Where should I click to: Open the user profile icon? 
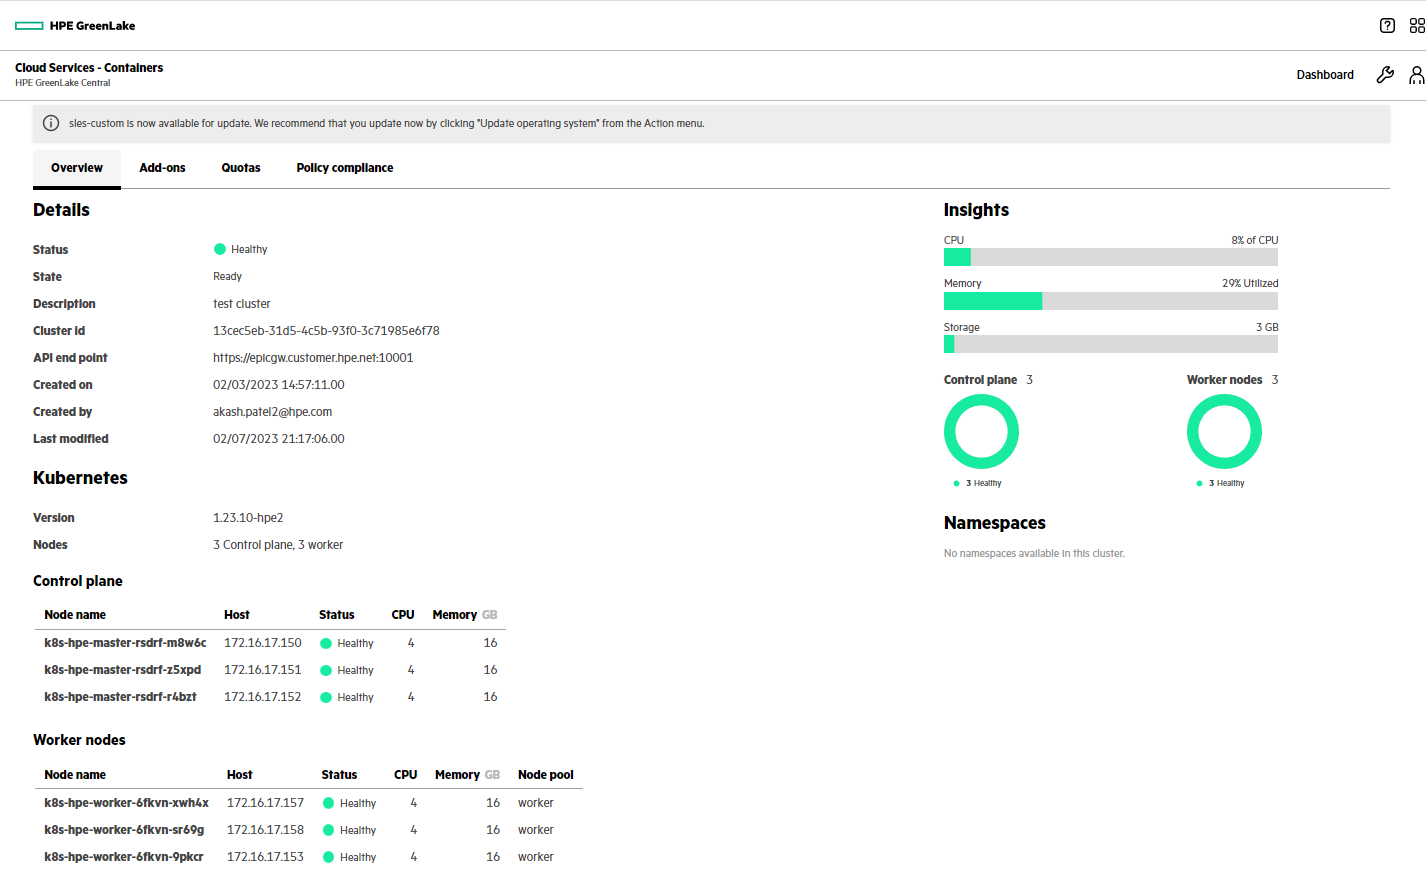(x=1417, y=75)
